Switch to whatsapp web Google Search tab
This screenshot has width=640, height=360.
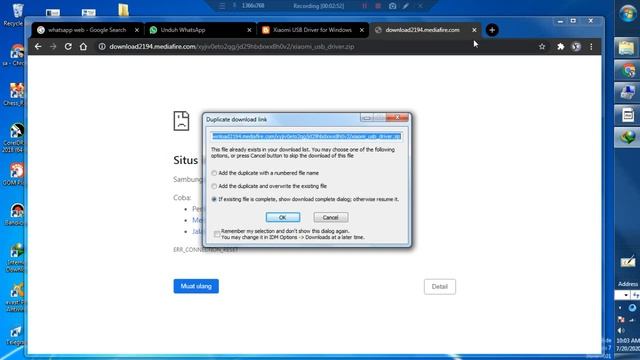coord(87,30)
